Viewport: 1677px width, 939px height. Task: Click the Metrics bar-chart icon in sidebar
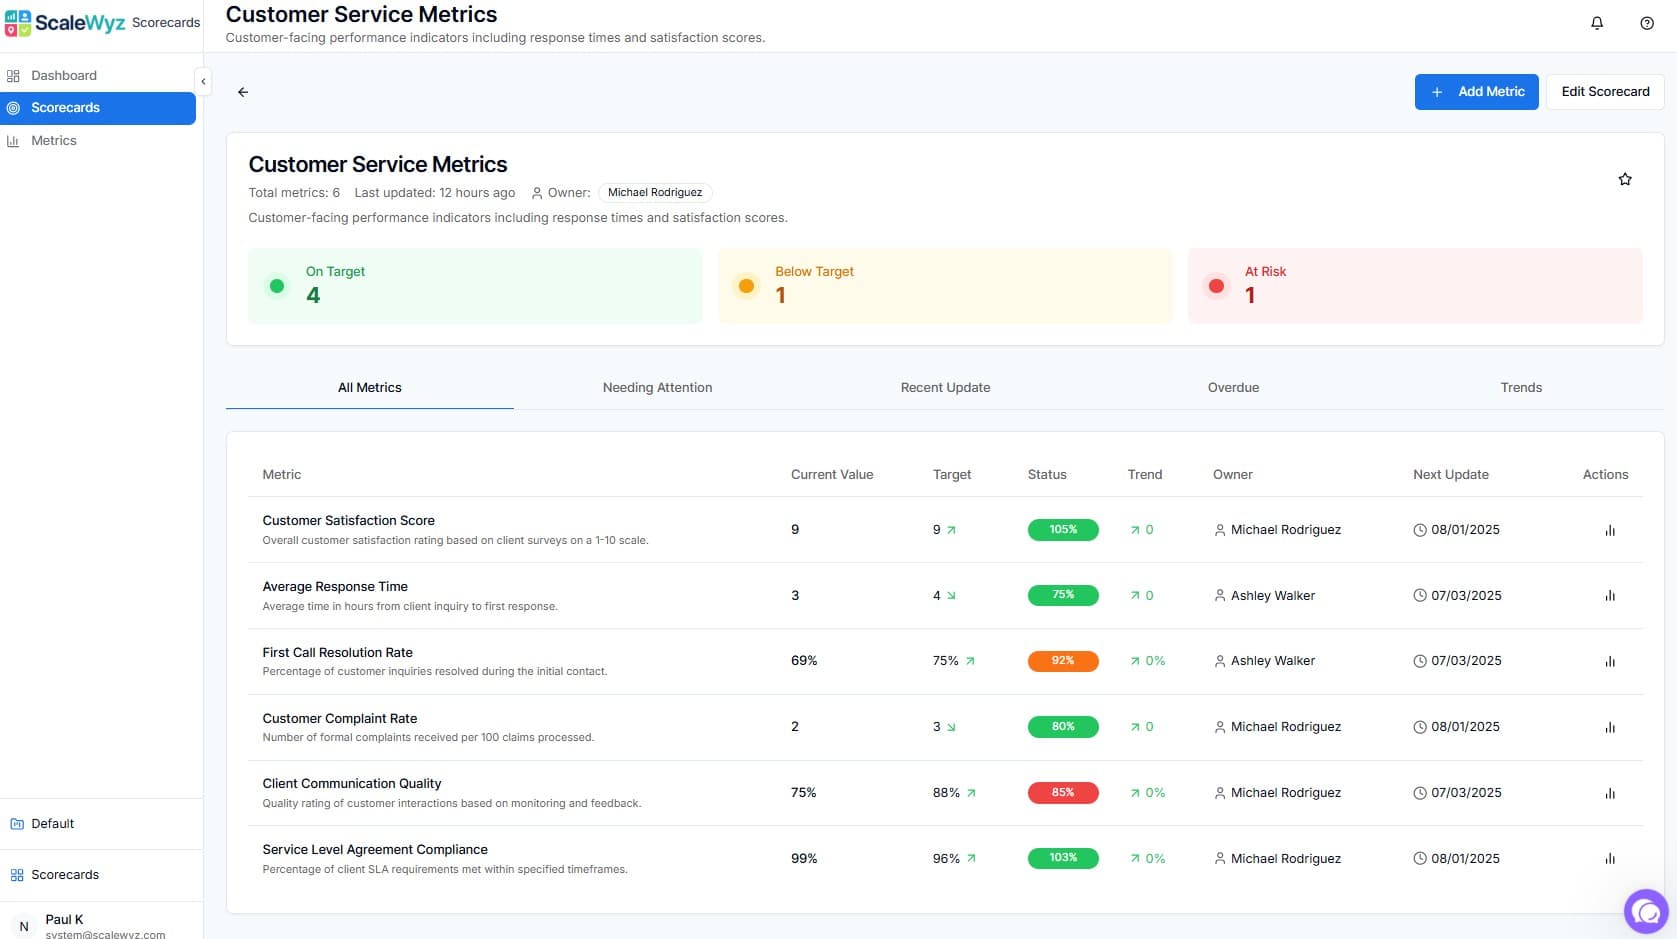coord(13,141)
